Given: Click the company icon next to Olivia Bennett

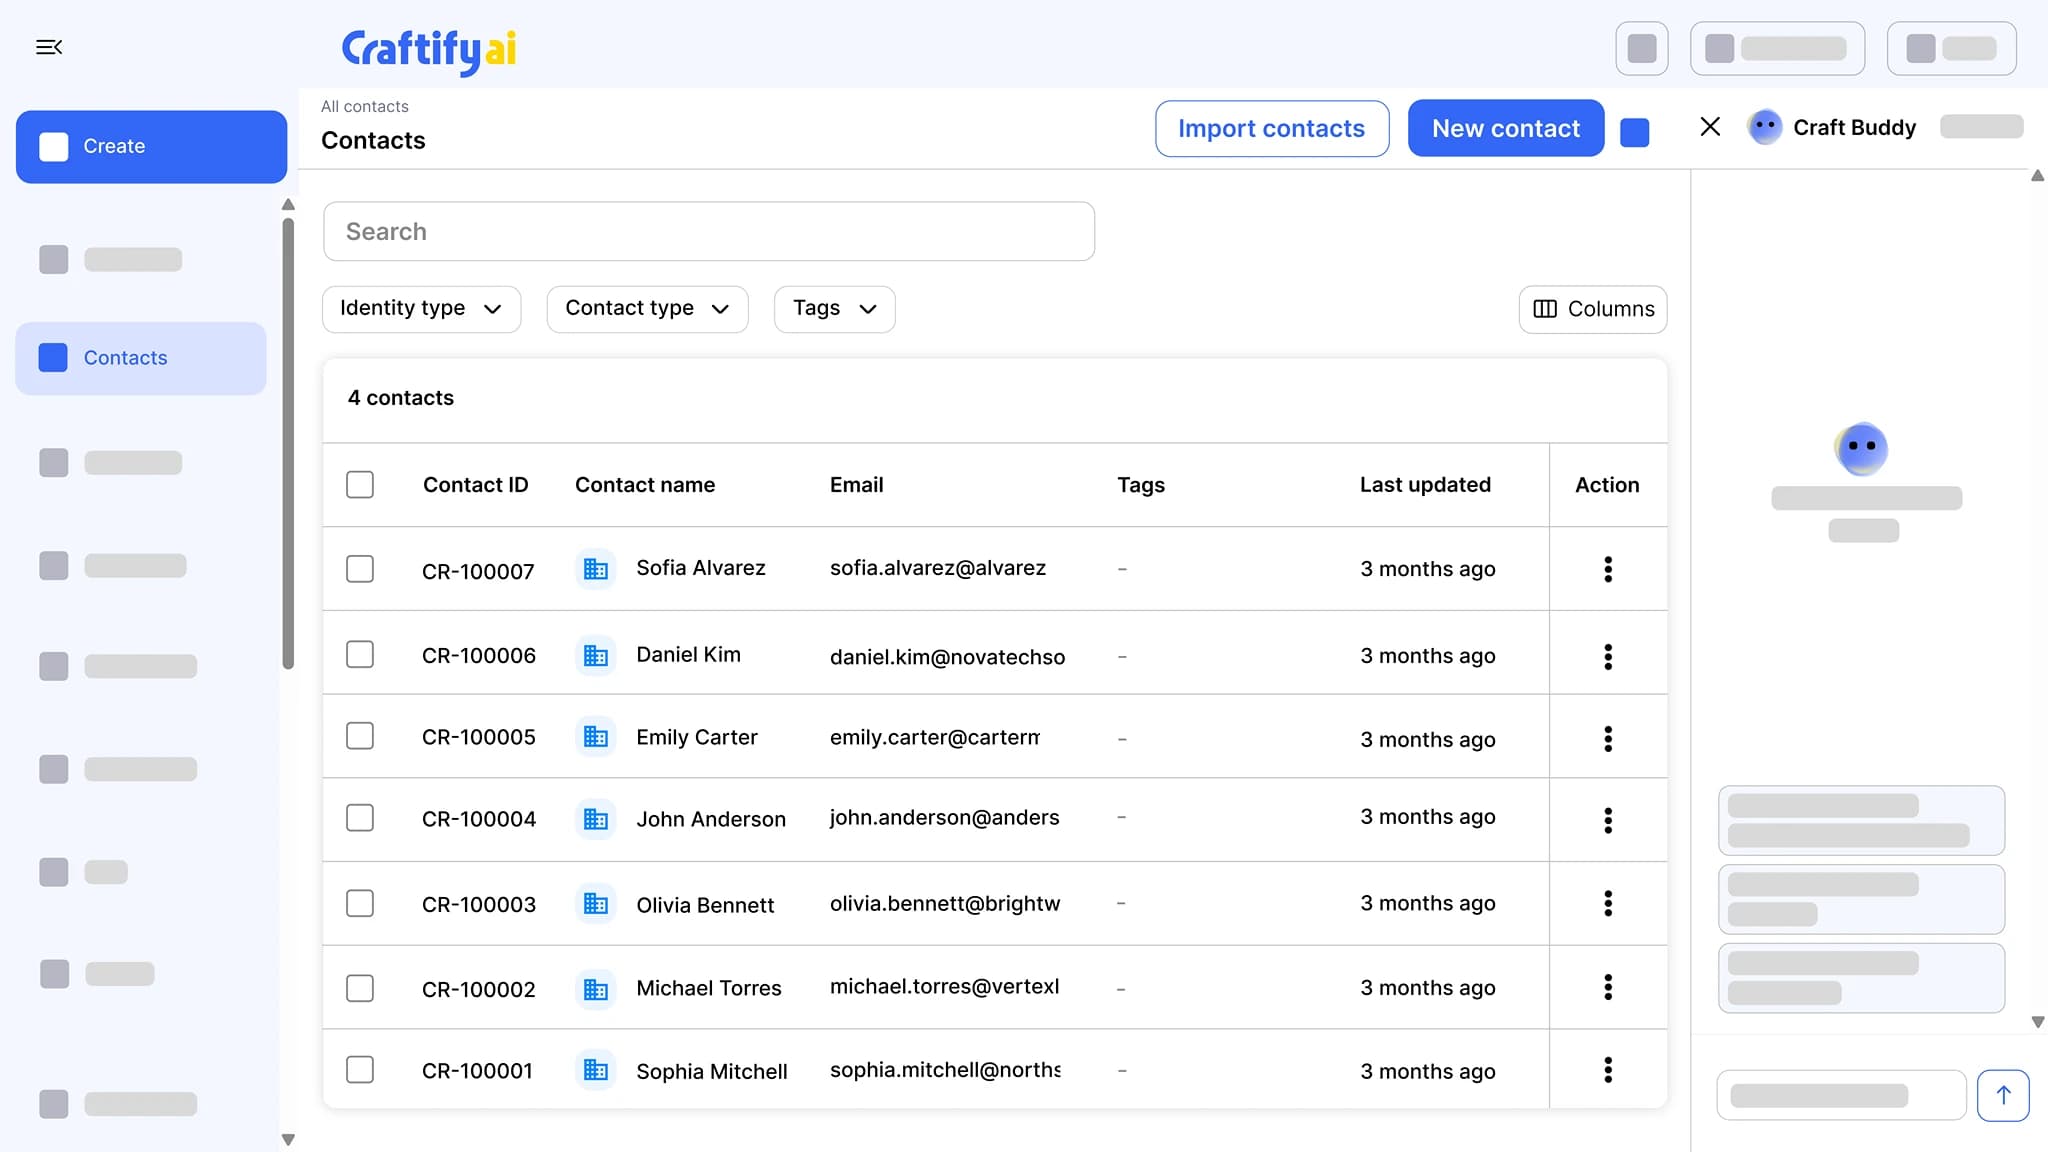Looking at the screenshot, I should 596,904.
